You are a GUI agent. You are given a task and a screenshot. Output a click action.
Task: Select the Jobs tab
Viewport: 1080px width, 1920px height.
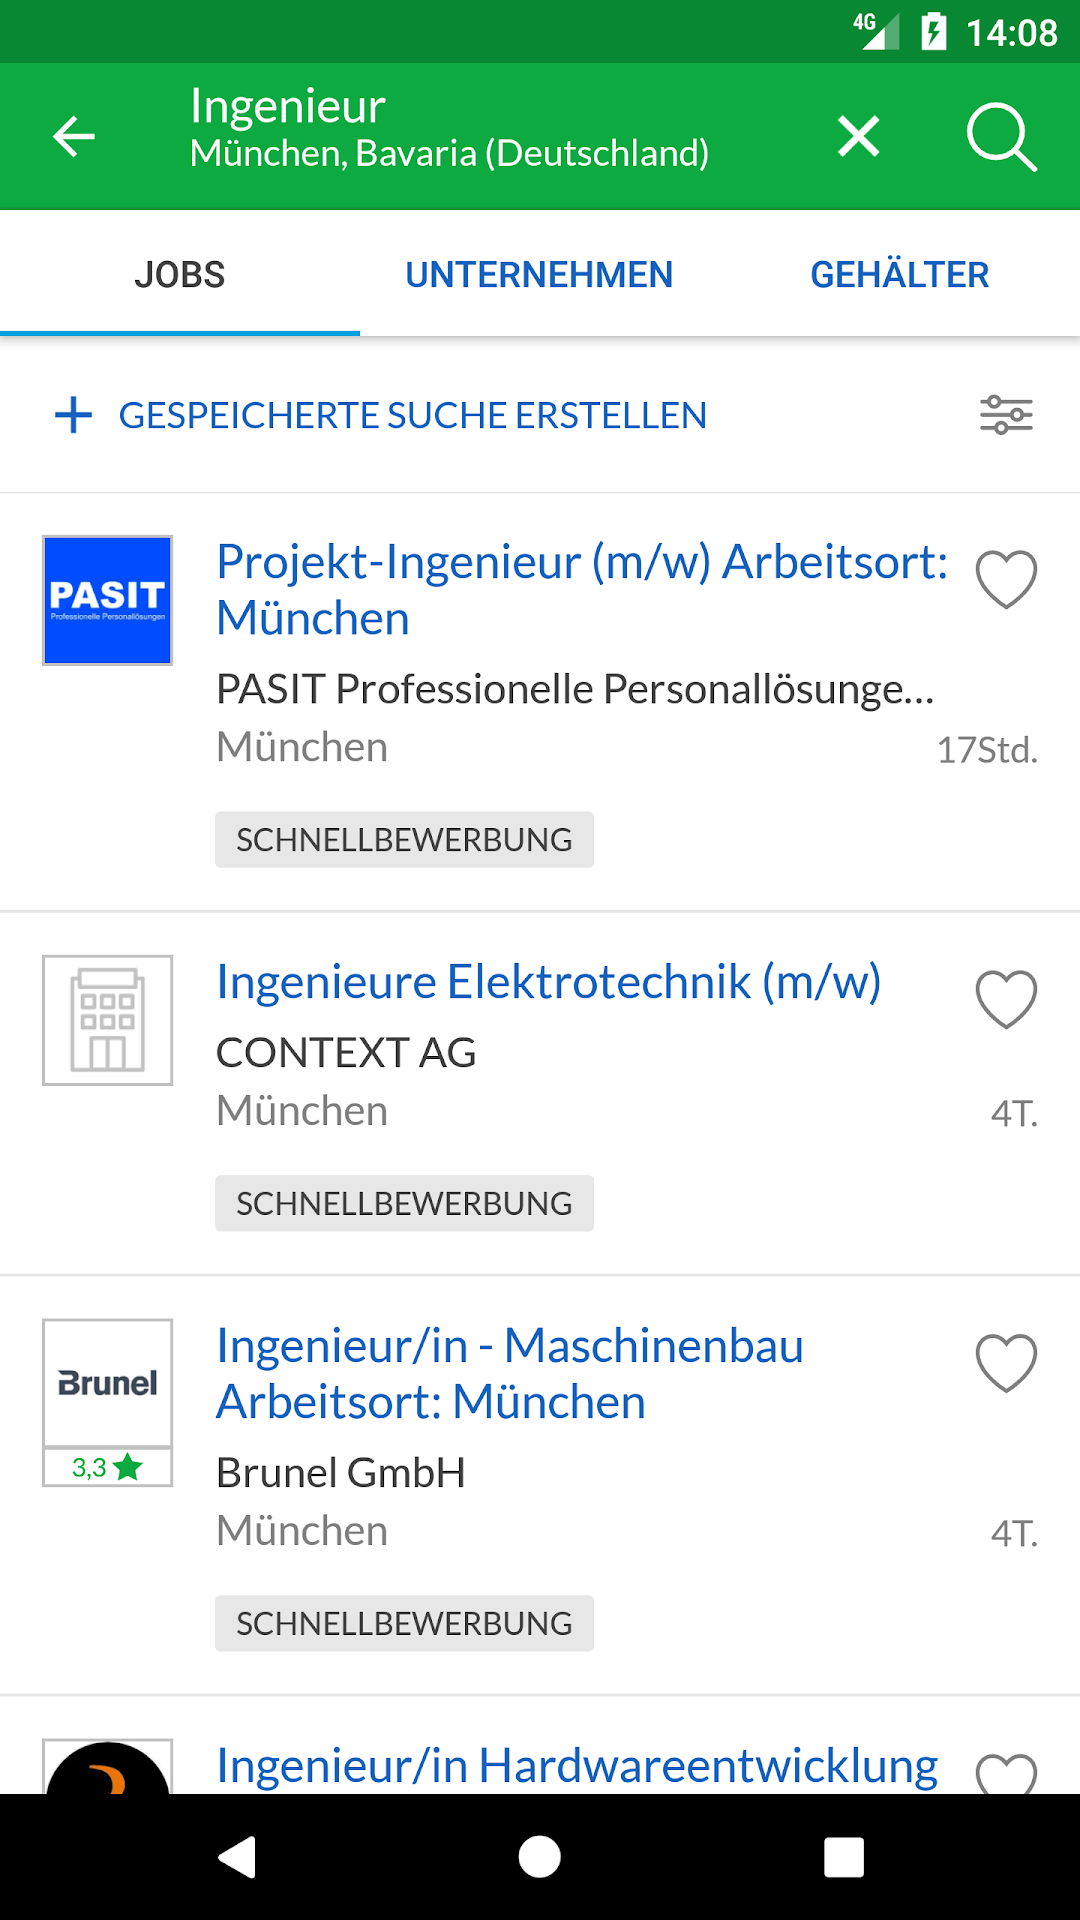tap(180, 274)
